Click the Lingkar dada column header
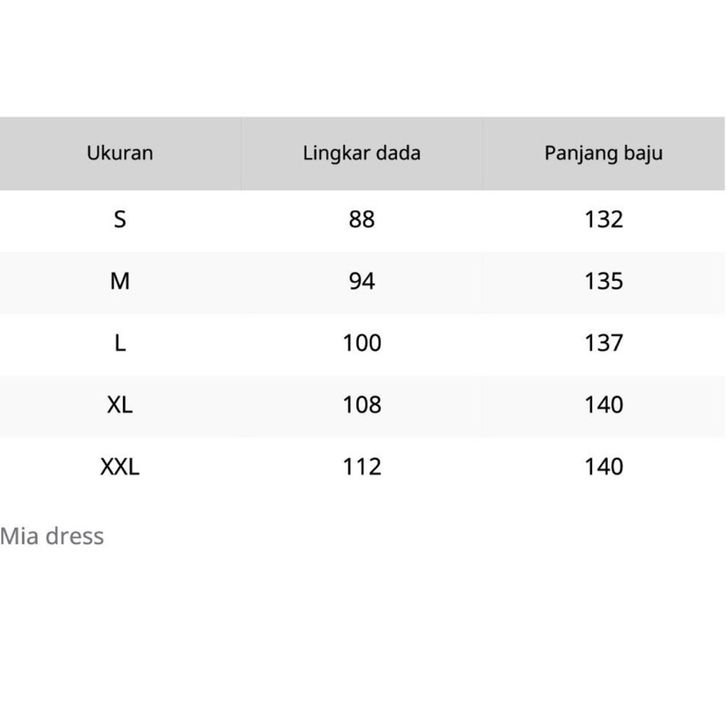Viewport: 726px width, 726px height. point(362,153)
